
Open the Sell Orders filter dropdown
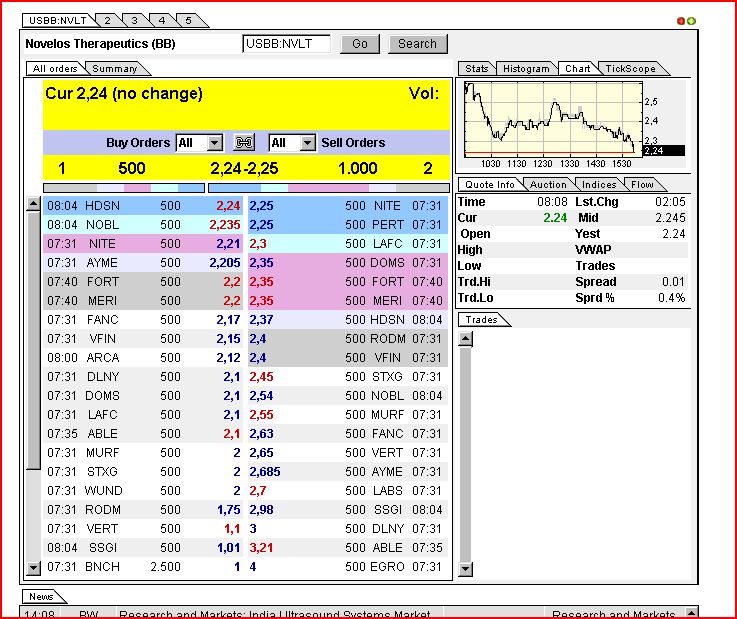[307, 143]
